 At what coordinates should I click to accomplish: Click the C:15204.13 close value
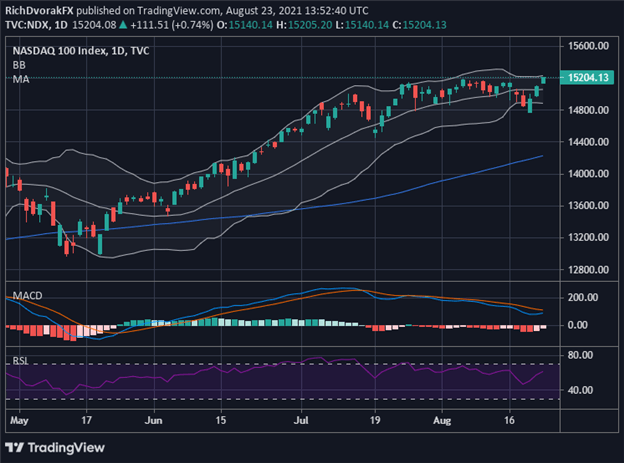[419, 25]
